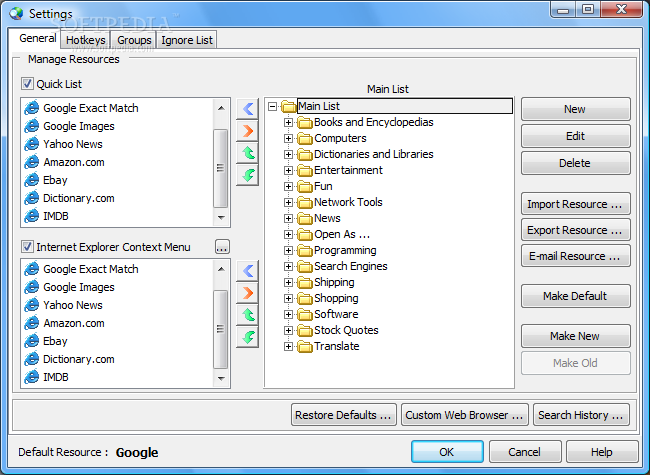The height and width of the screenshot is (475, 650).
Task: Click the green move-up arrow beside Context Menu list
Action: [x=247, y=315]
